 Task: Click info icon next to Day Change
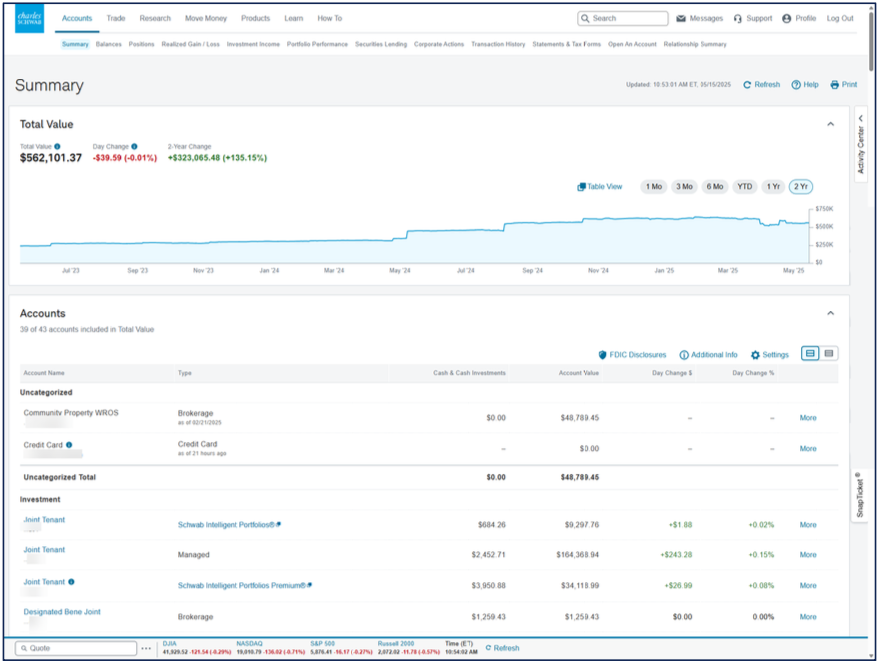(x=134, y=146)
